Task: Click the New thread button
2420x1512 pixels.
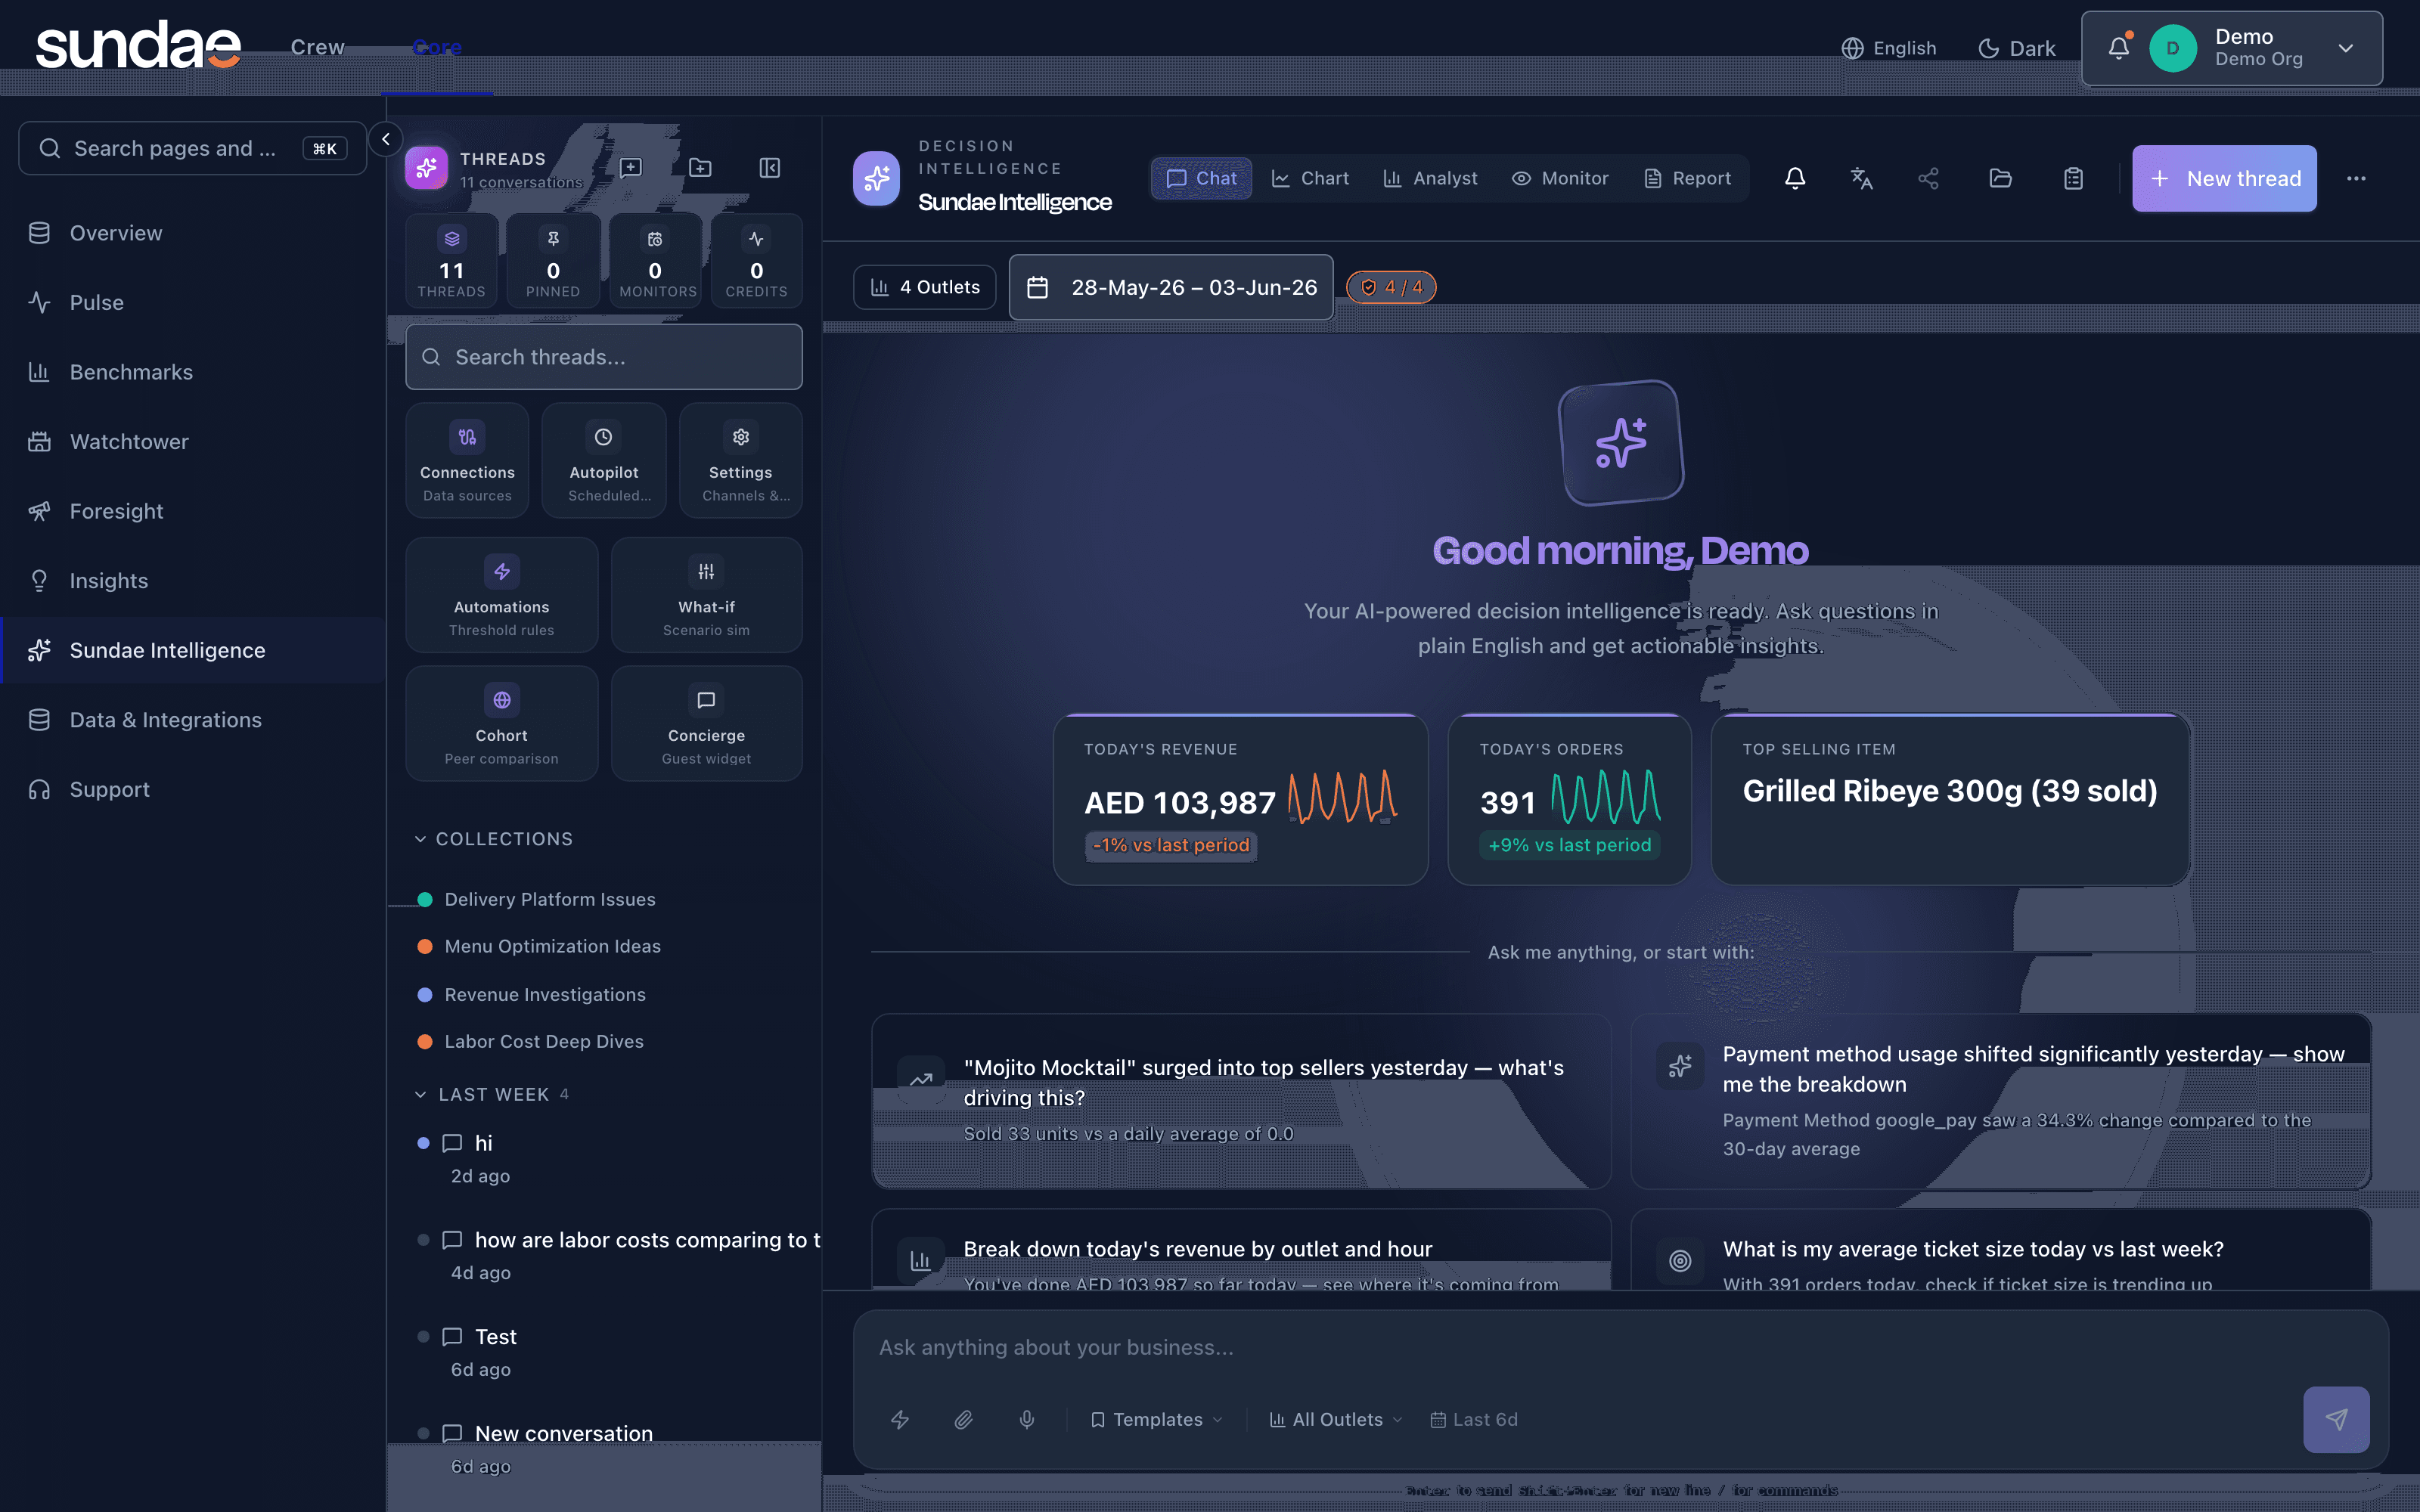Action: point(2224,178)
